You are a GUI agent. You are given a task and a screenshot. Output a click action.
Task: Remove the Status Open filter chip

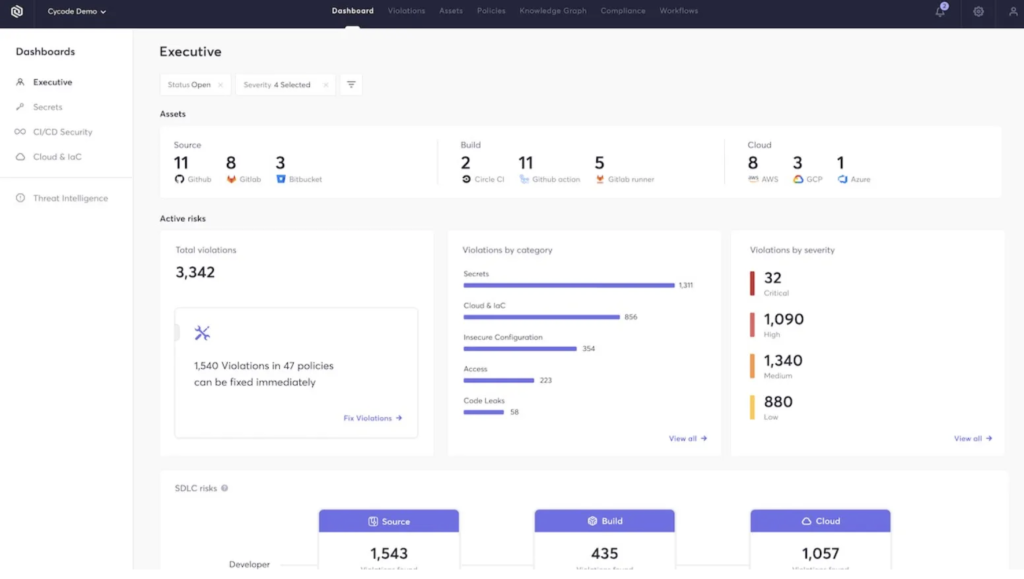(220, 85)
